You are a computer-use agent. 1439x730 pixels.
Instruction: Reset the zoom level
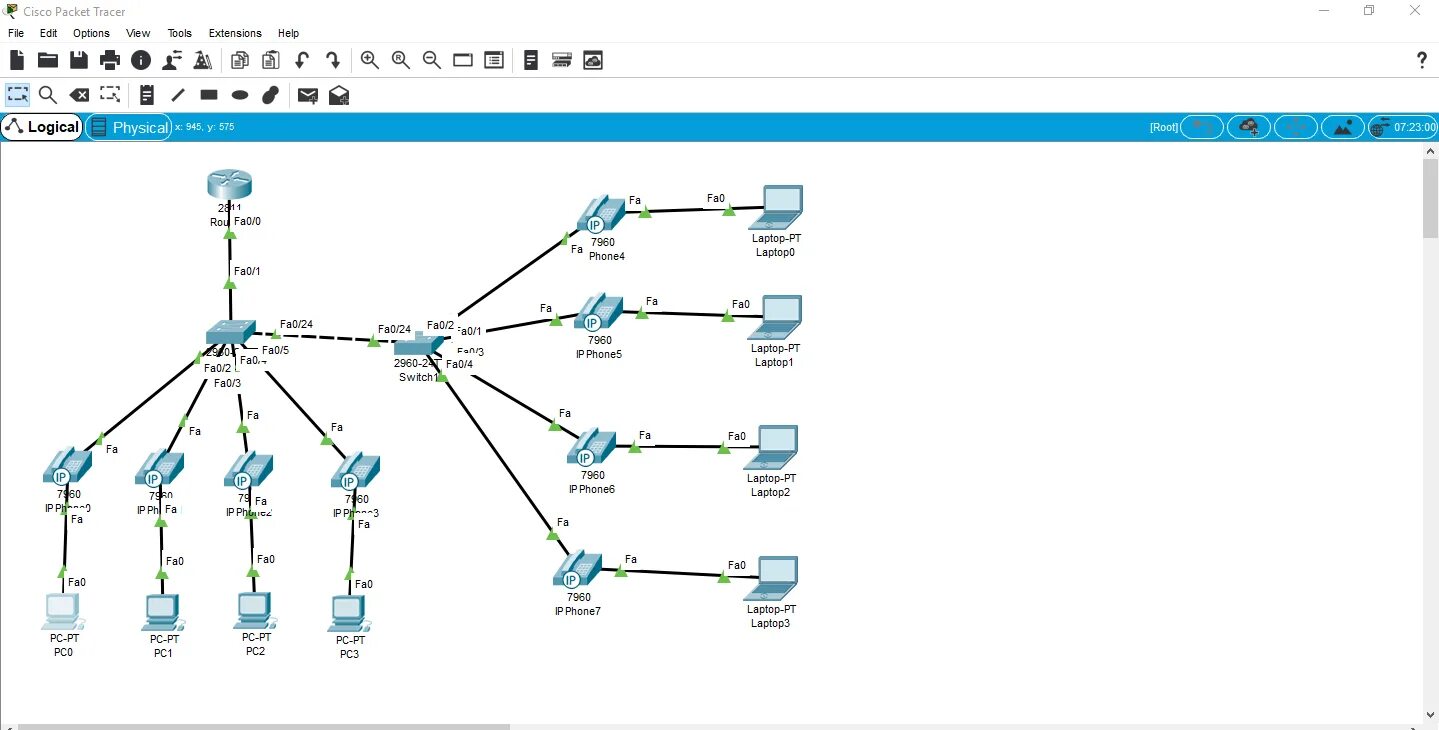coord(401,61)
